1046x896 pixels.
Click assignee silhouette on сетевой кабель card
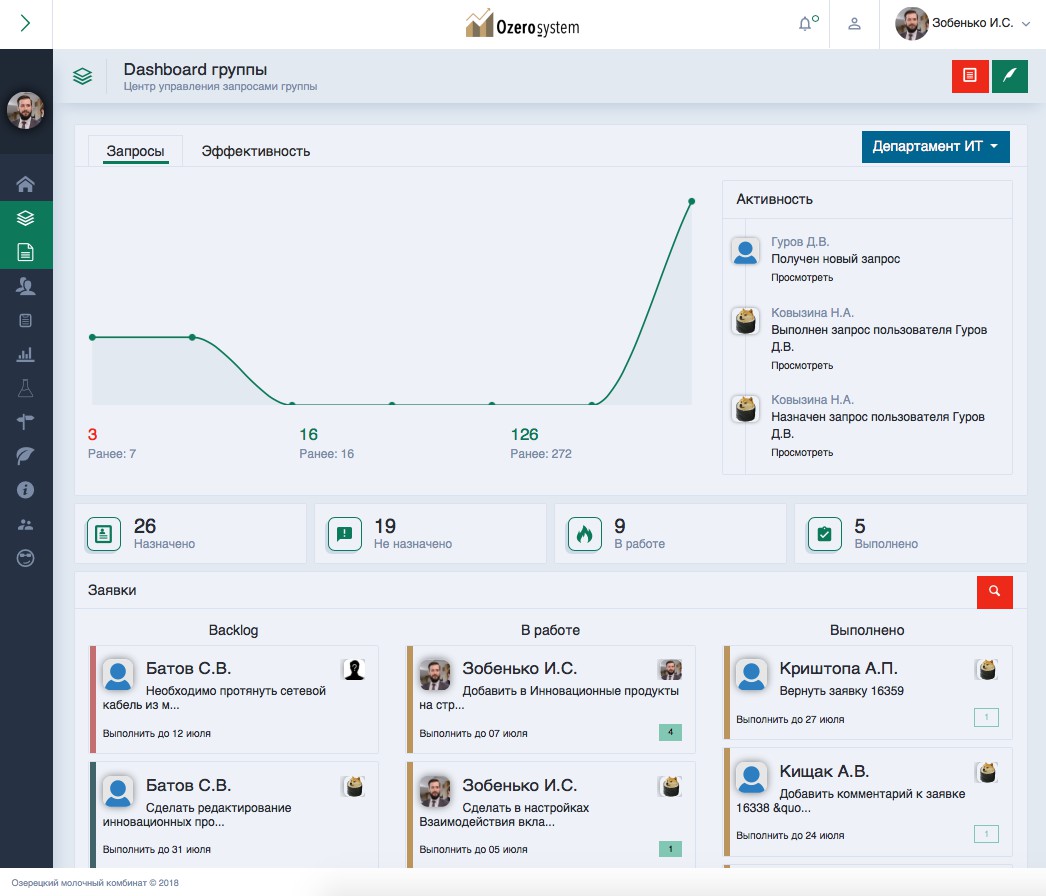(x=354, y=669)
